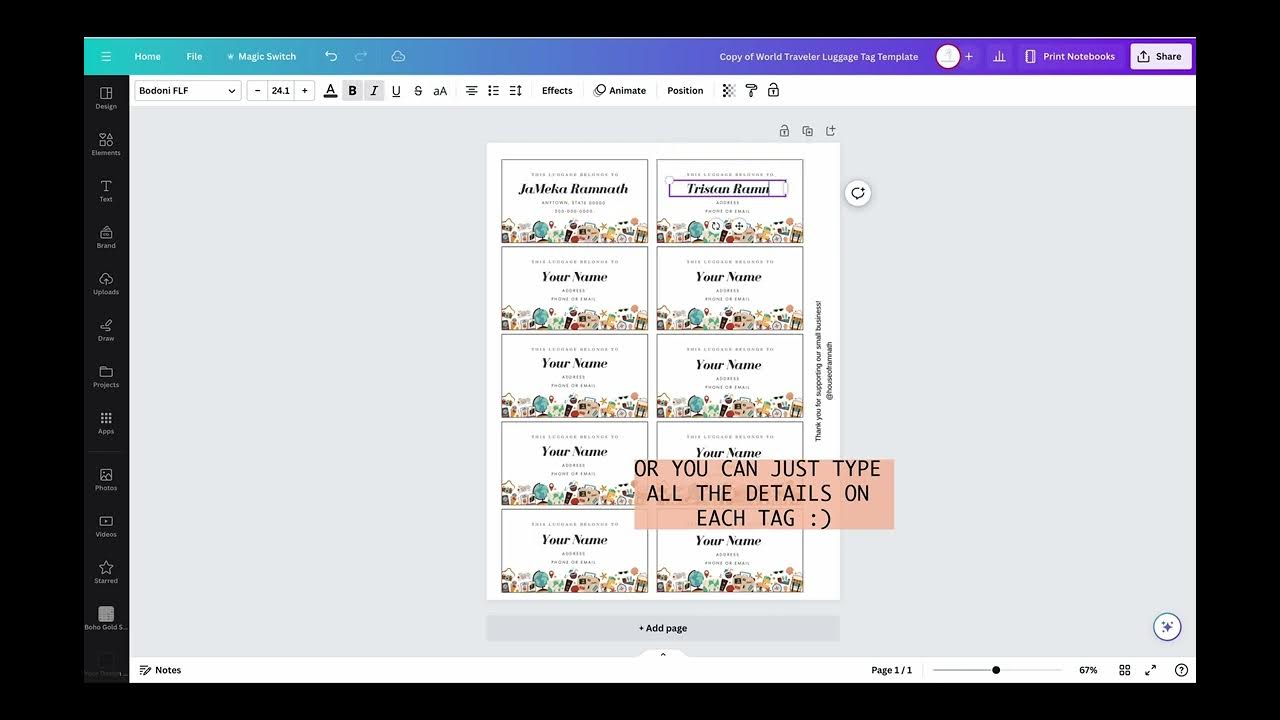Open the Starred sidebar panel
Viewport: 1280px width, 720px height.
click(106, 572)
